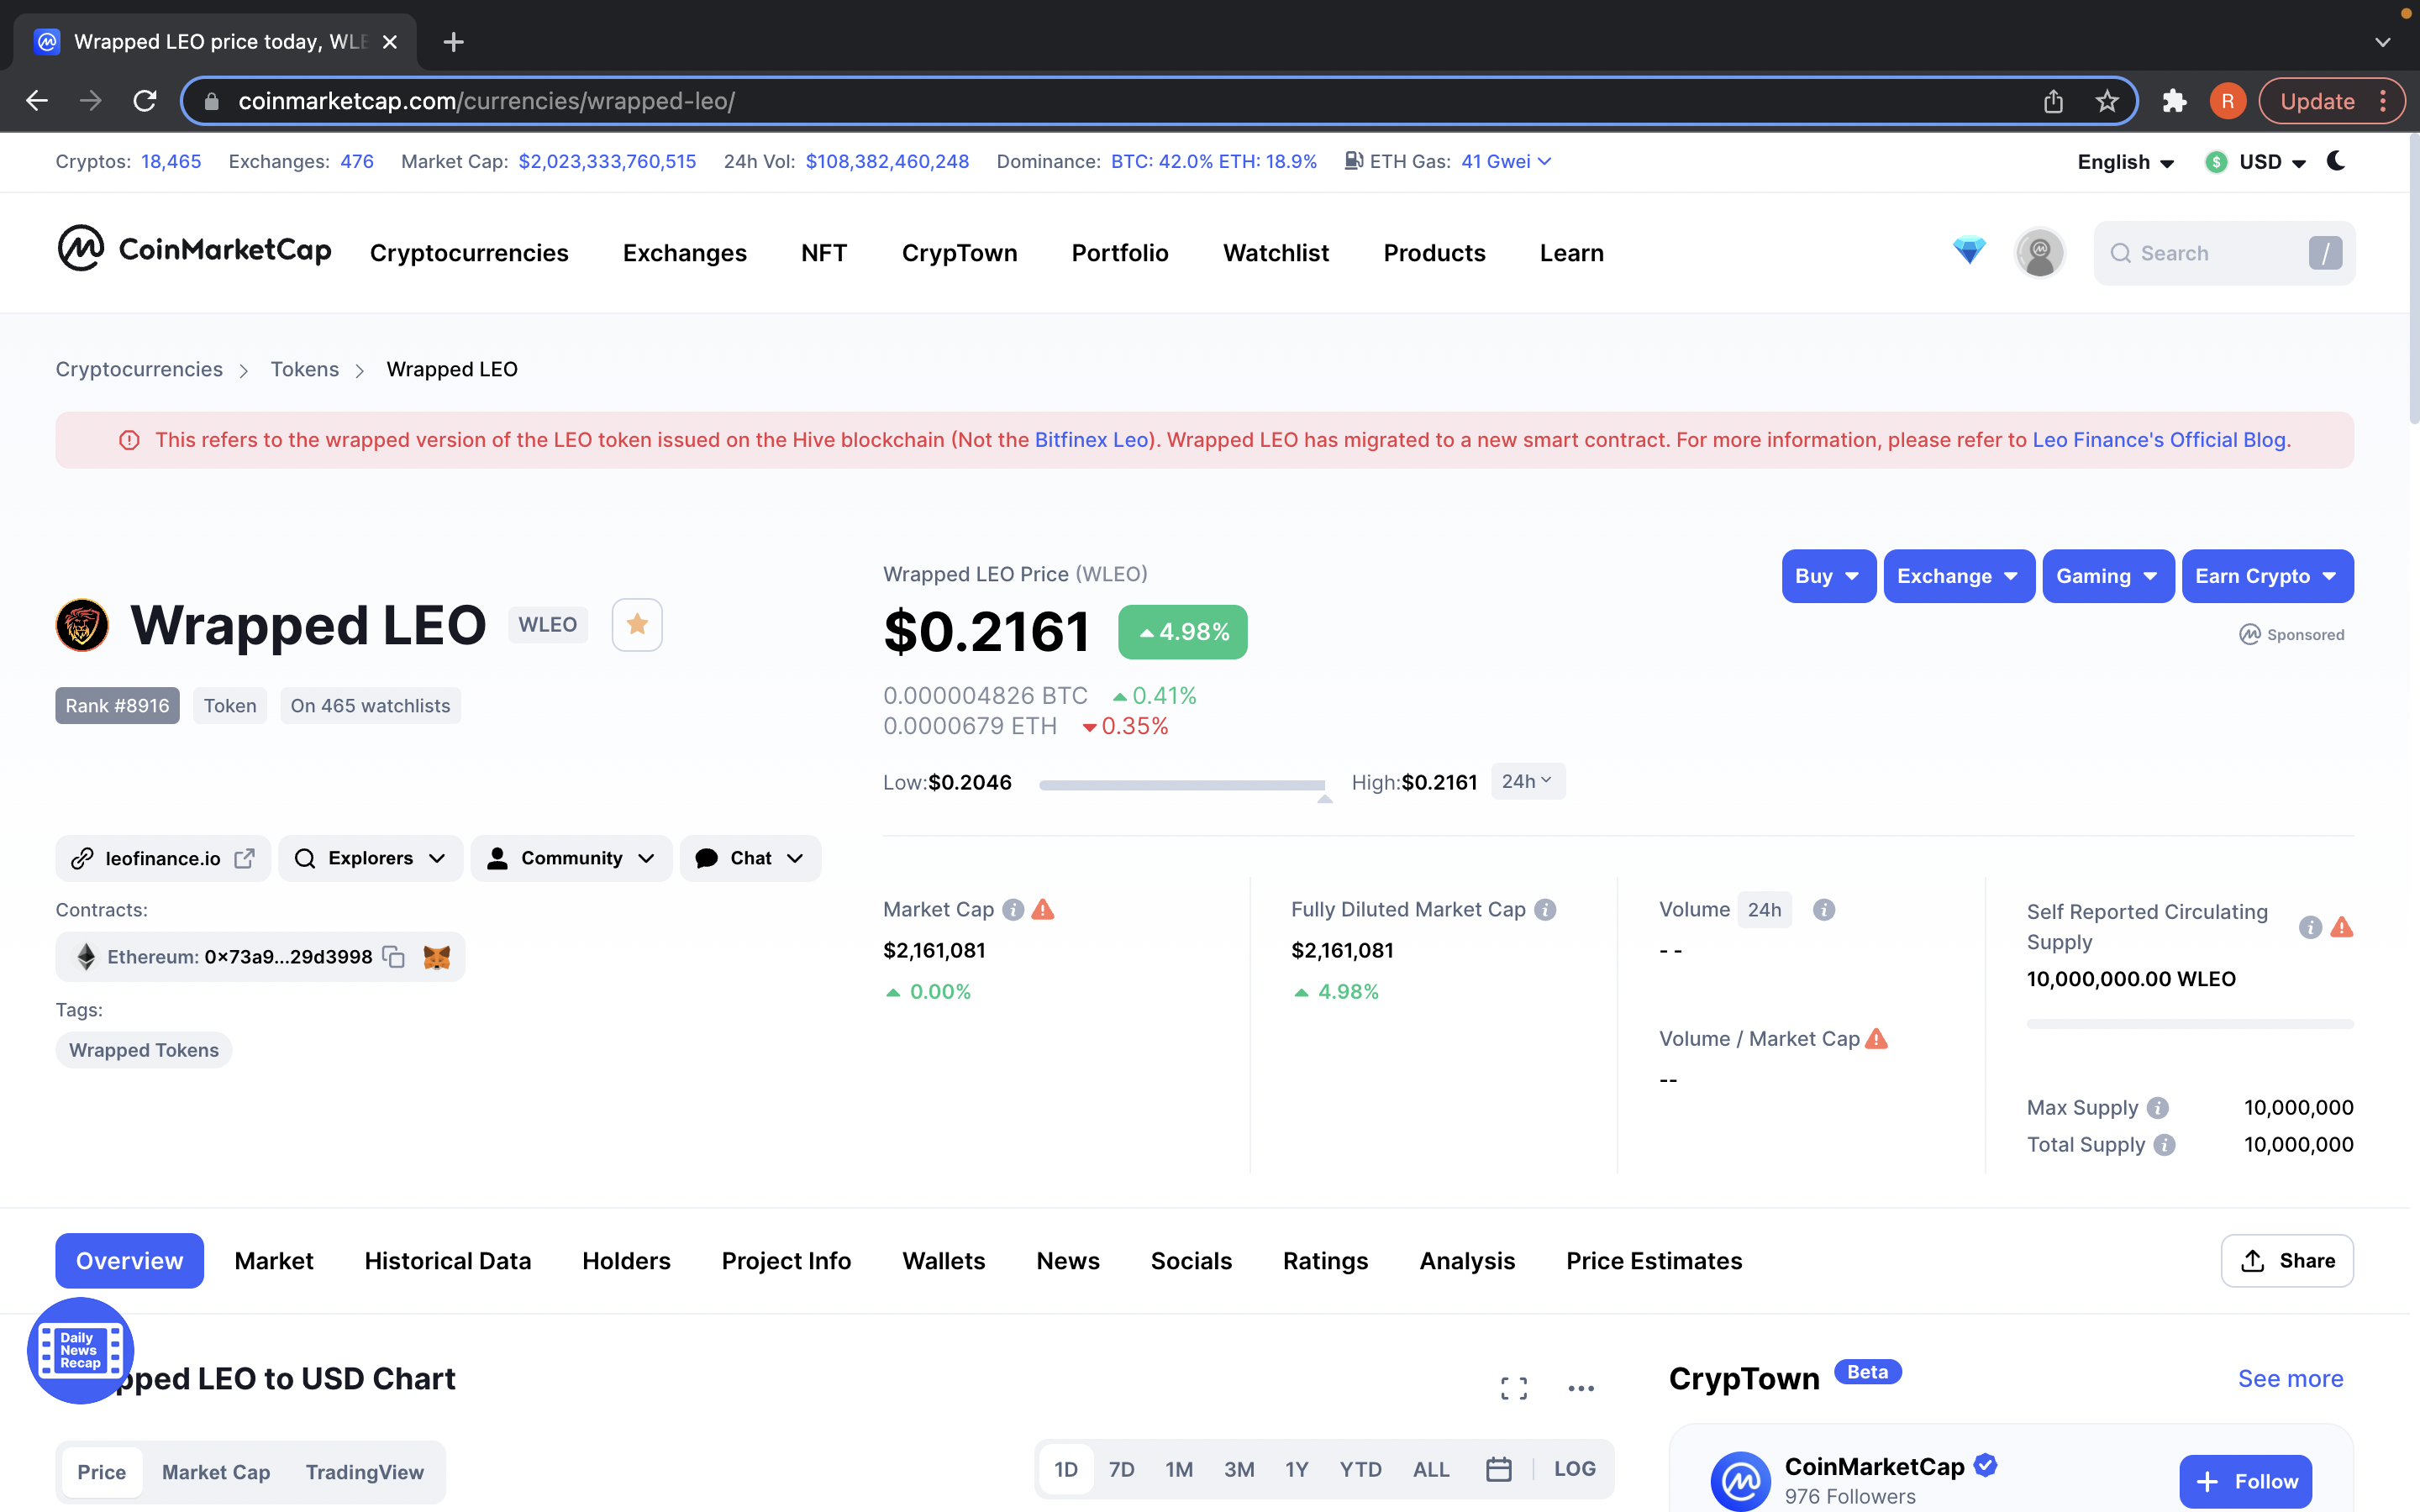
Task: Expand the Buy dropdown
Action: 1828,576
